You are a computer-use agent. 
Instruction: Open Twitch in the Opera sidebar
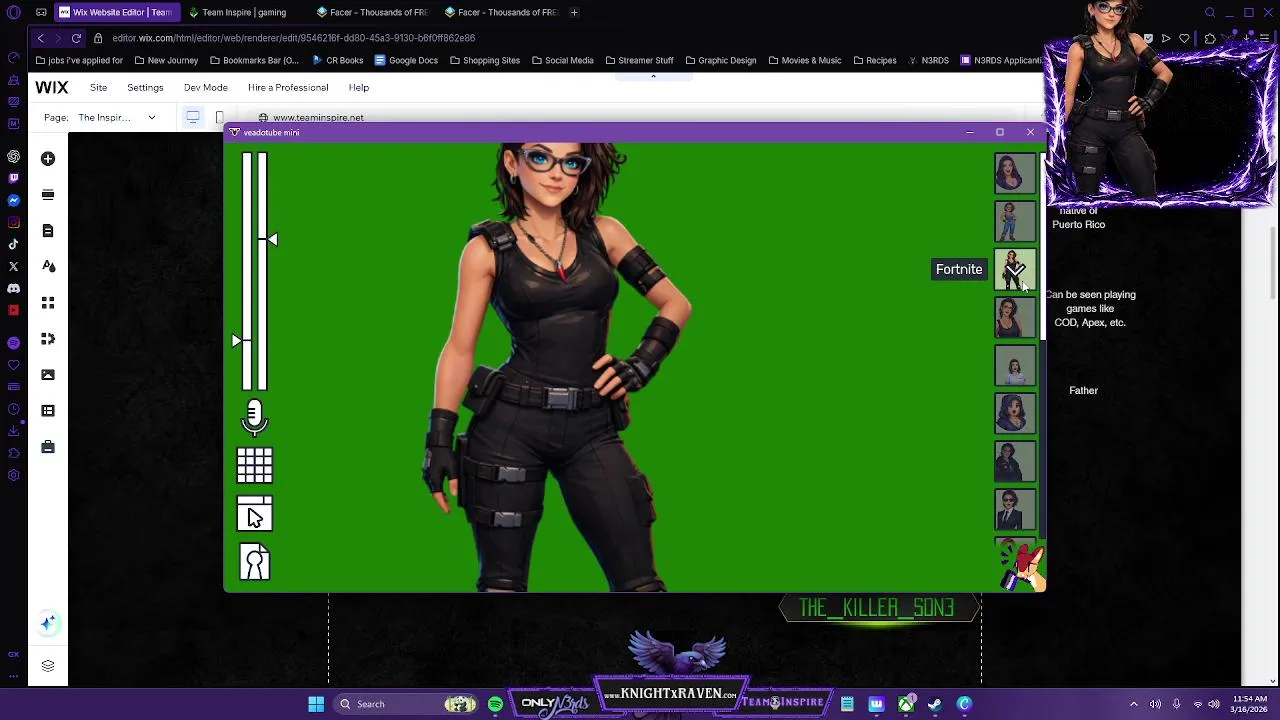pos(13,178)
